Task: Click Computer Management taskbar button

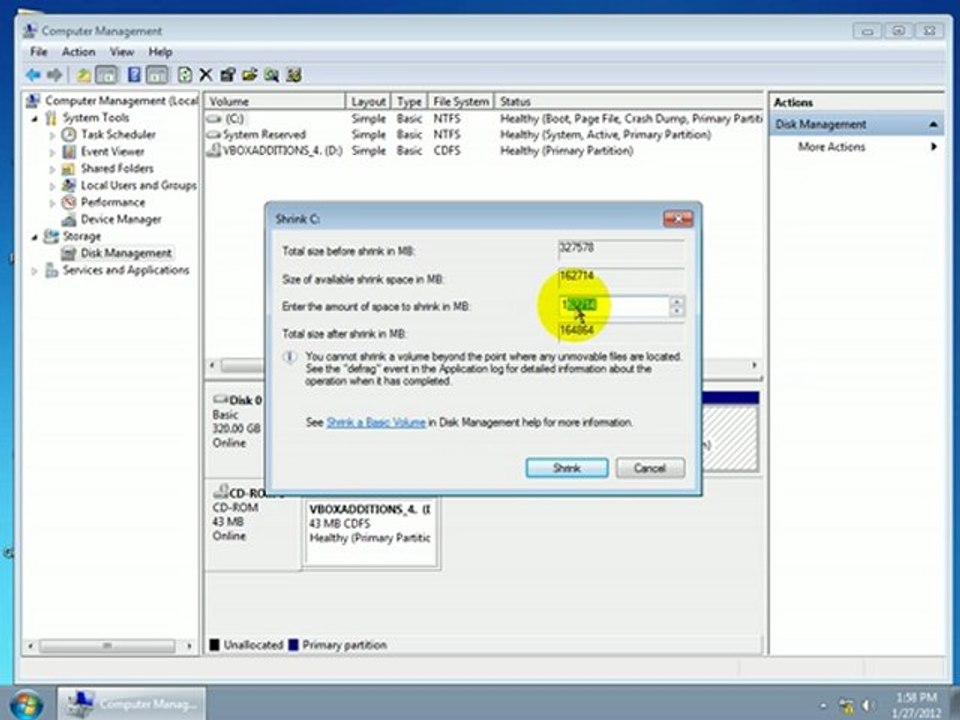Action: [x=132, y=703]
